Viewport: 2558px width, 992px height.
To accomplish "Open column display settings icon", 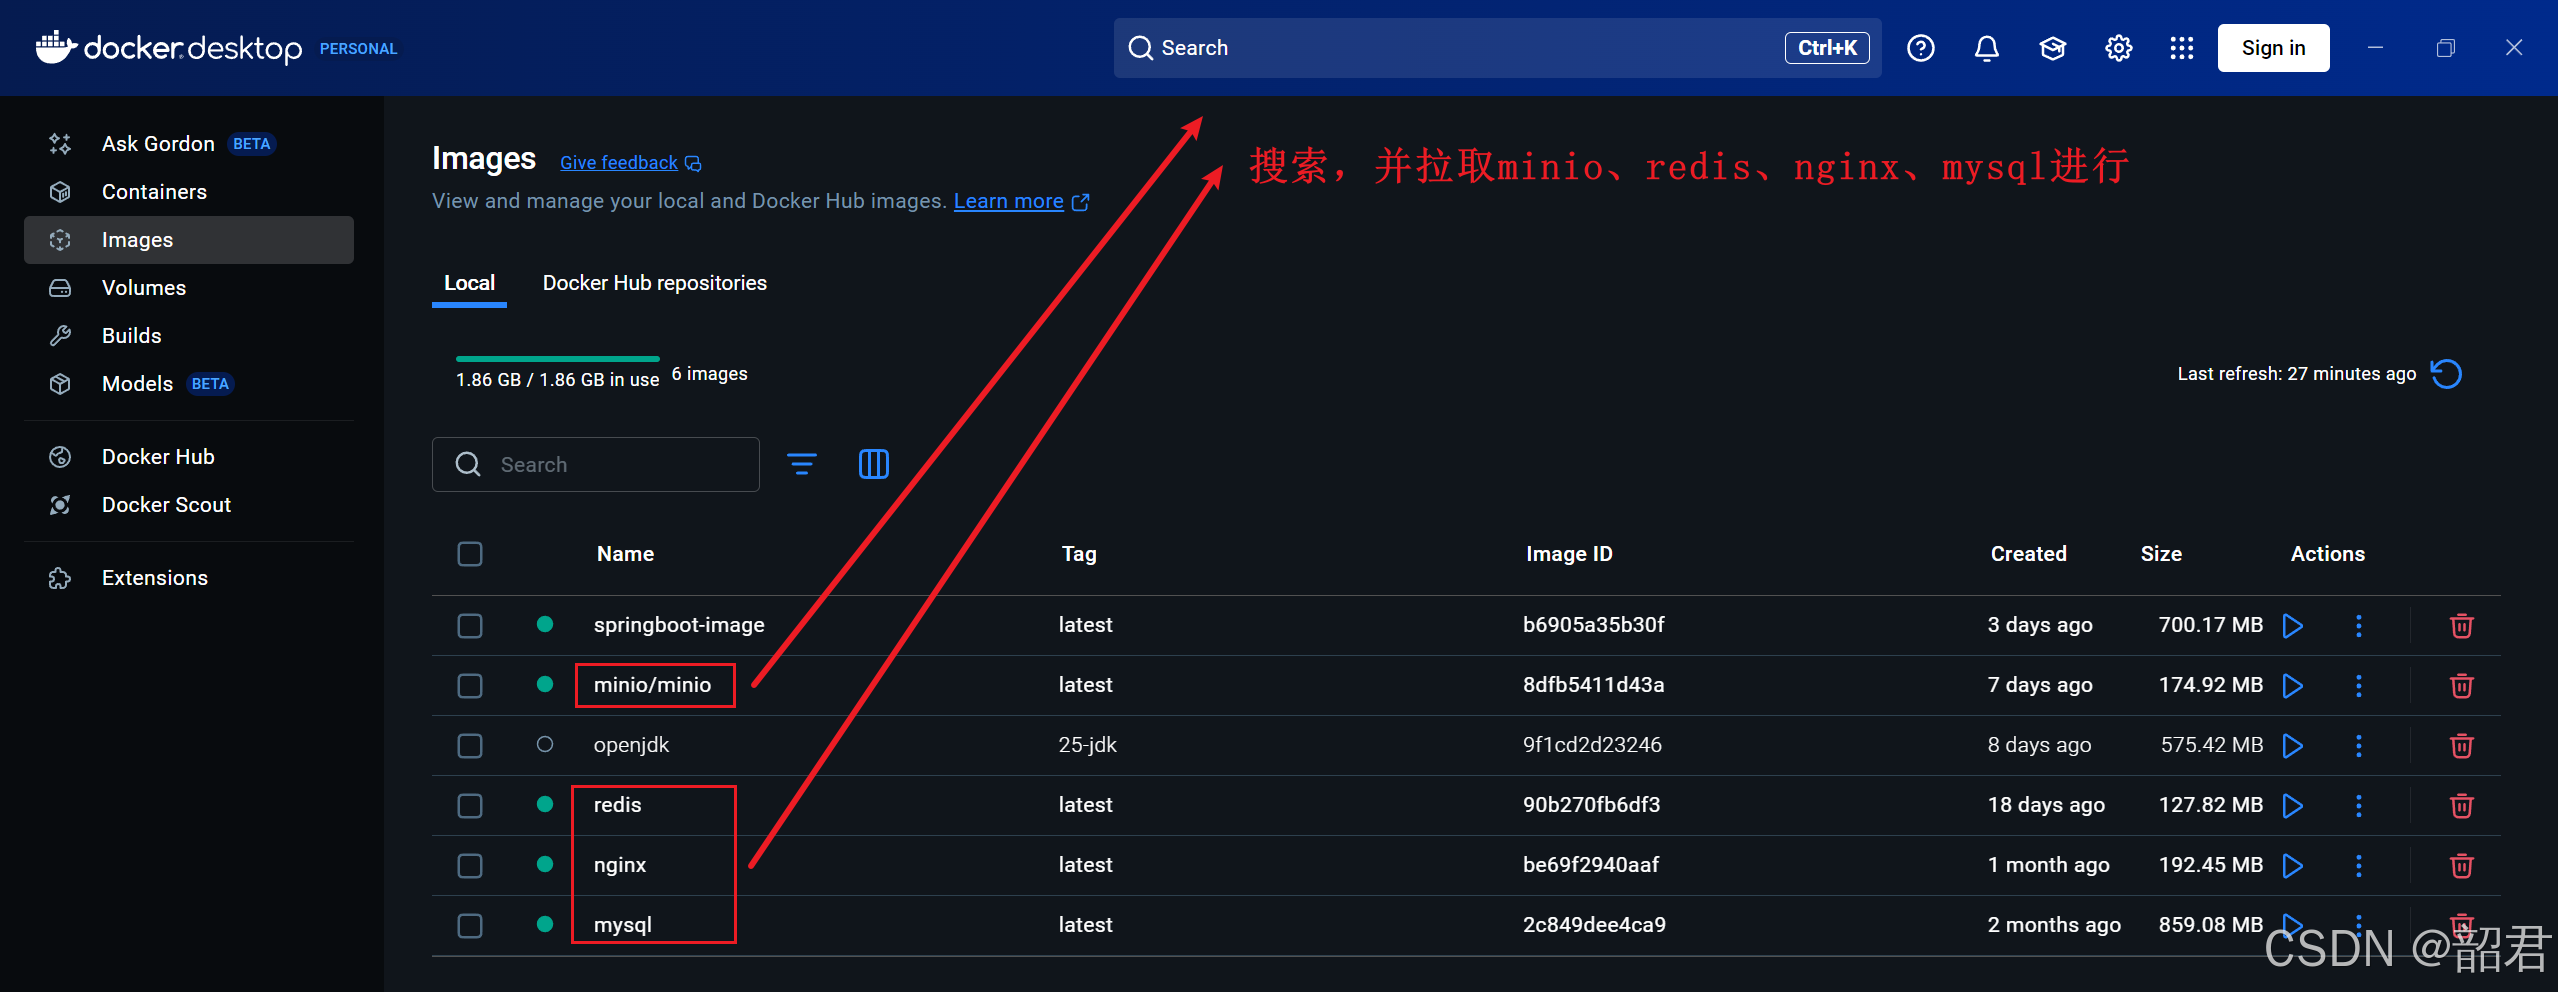I will (x=874, y=464).
